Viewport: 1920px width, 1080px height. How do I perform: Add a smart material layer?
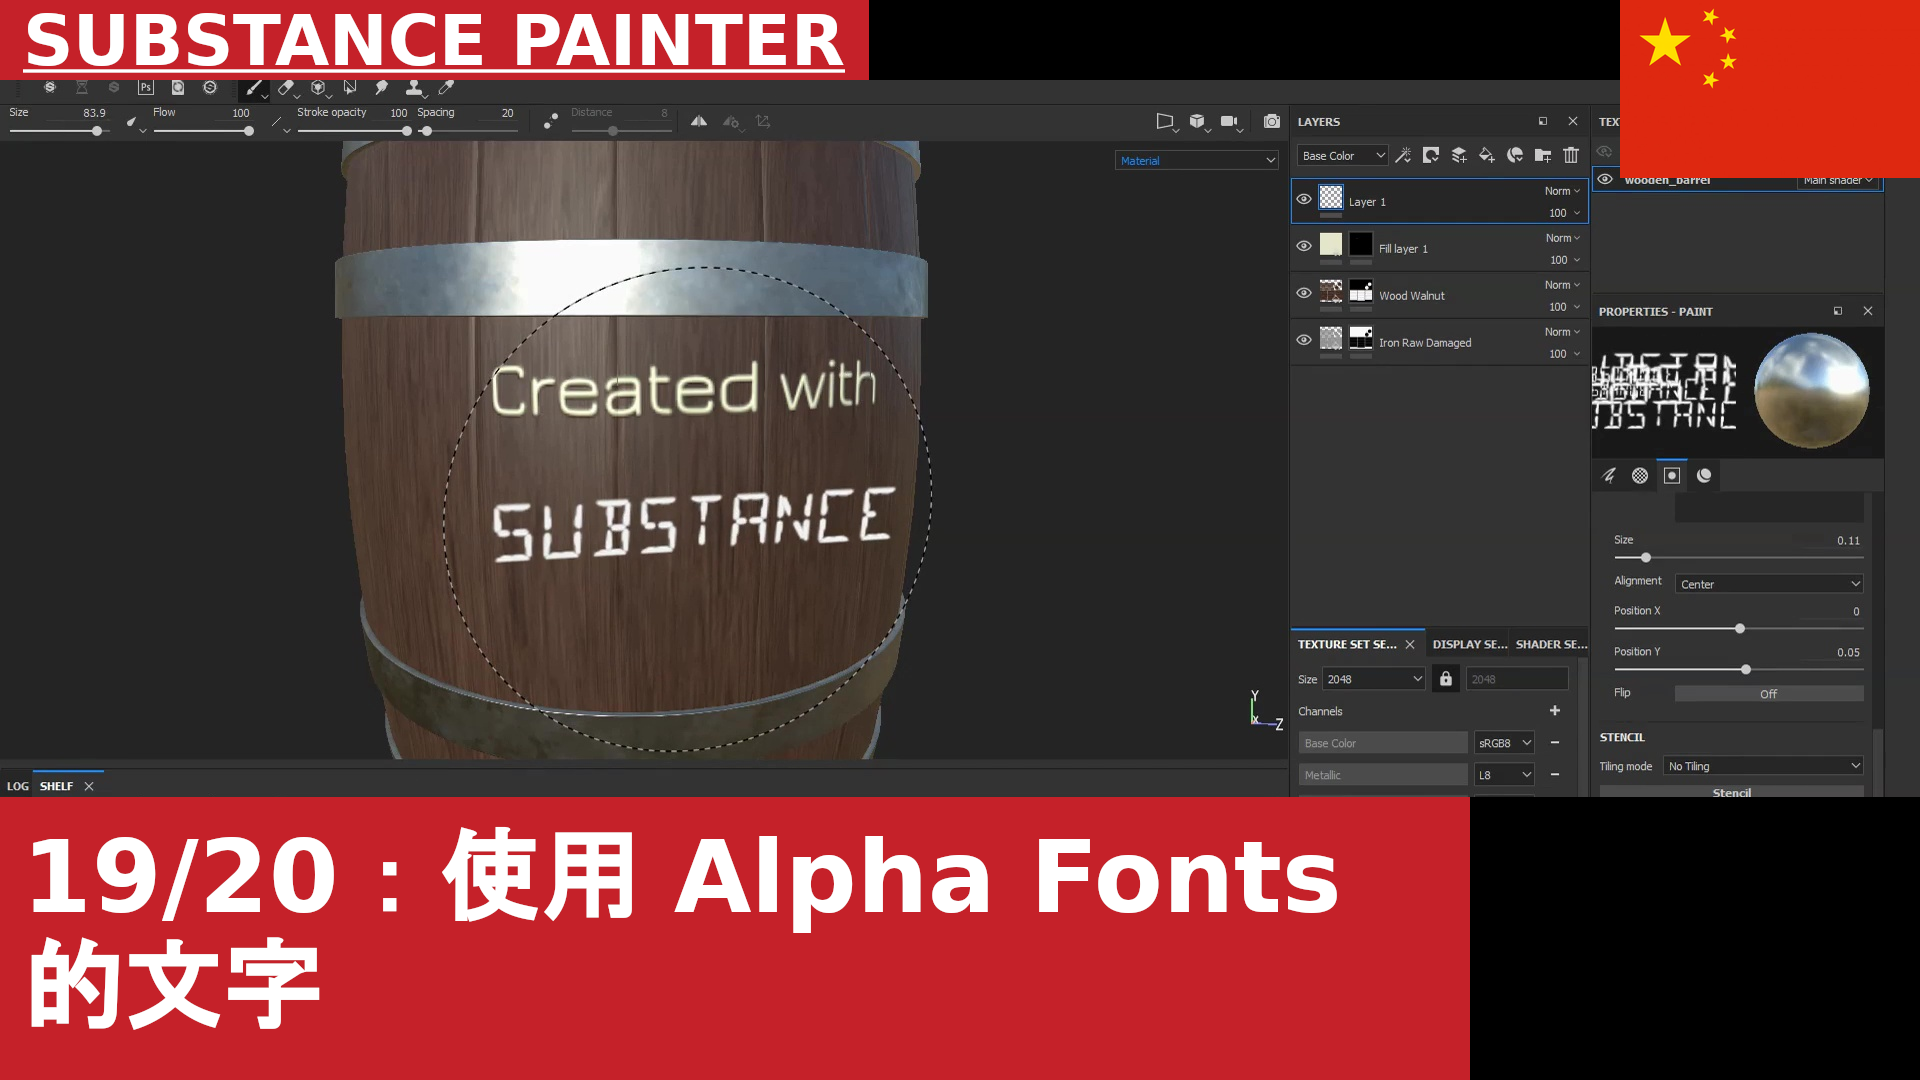pos(1515,155)
